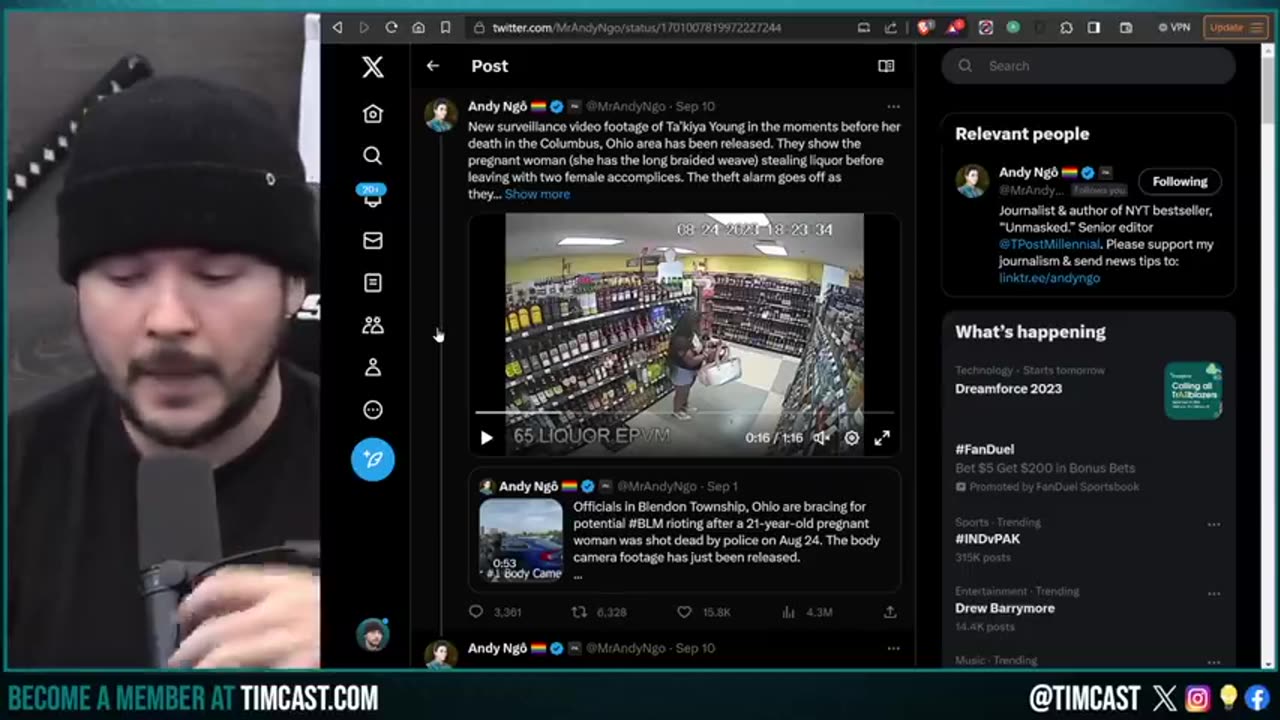This screenshot has width=1280, height=720.
Task: Click the X Search field
Action: click(x=1088, y=66)
